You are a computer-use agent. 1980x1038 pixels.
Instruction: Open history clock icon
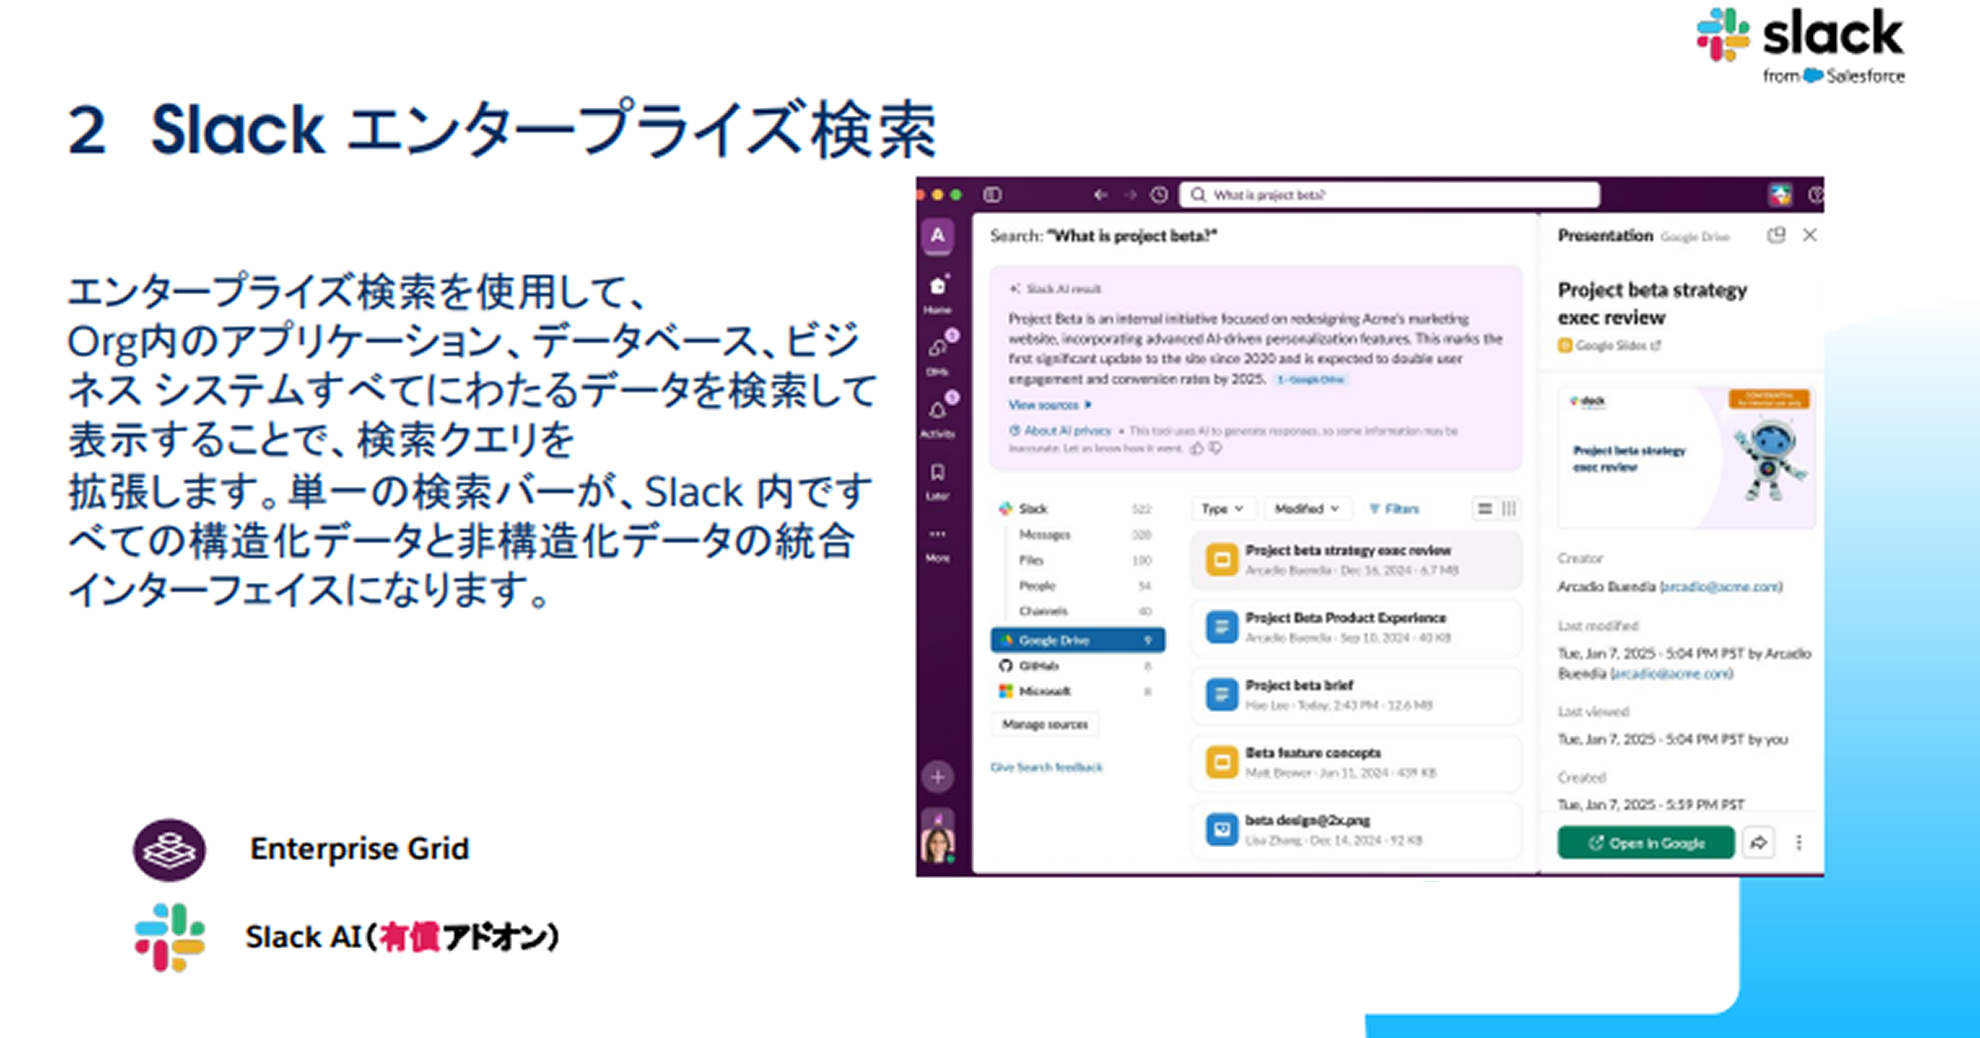pos(1159,194)
